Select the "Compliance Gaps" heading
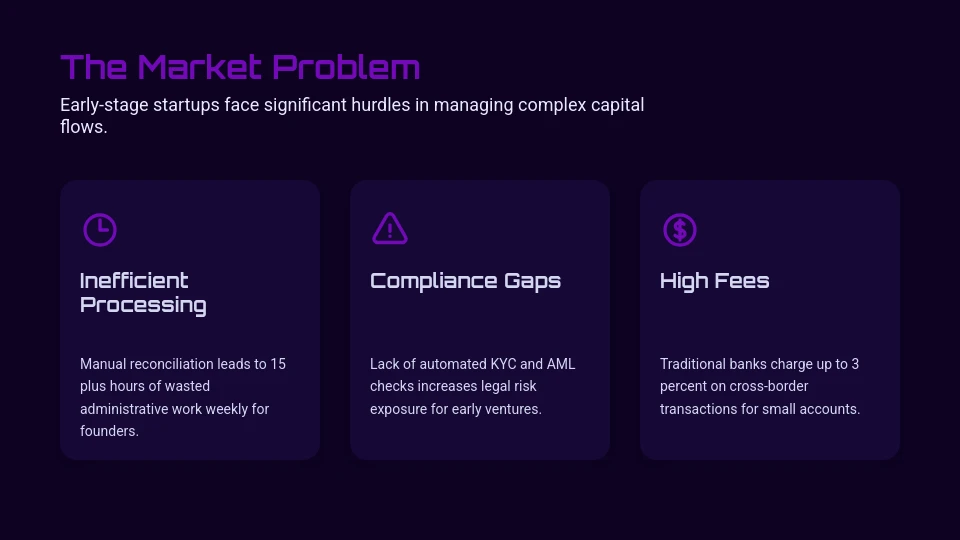This screenshot has width=960, height=540. pyautogui.click(x=465, y=281)
